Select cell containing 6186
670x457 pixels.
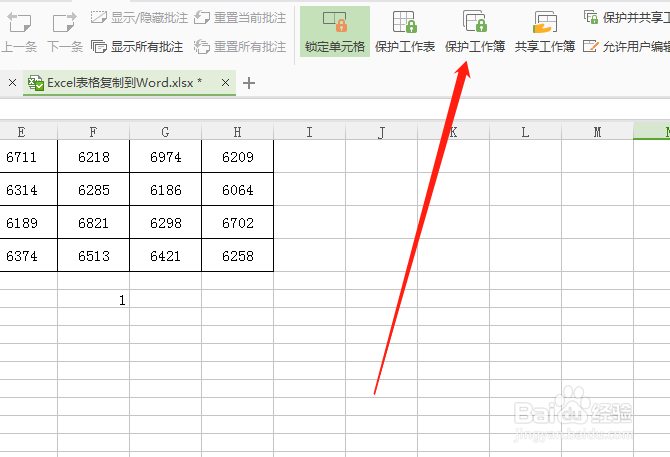(x=165, y=190)
